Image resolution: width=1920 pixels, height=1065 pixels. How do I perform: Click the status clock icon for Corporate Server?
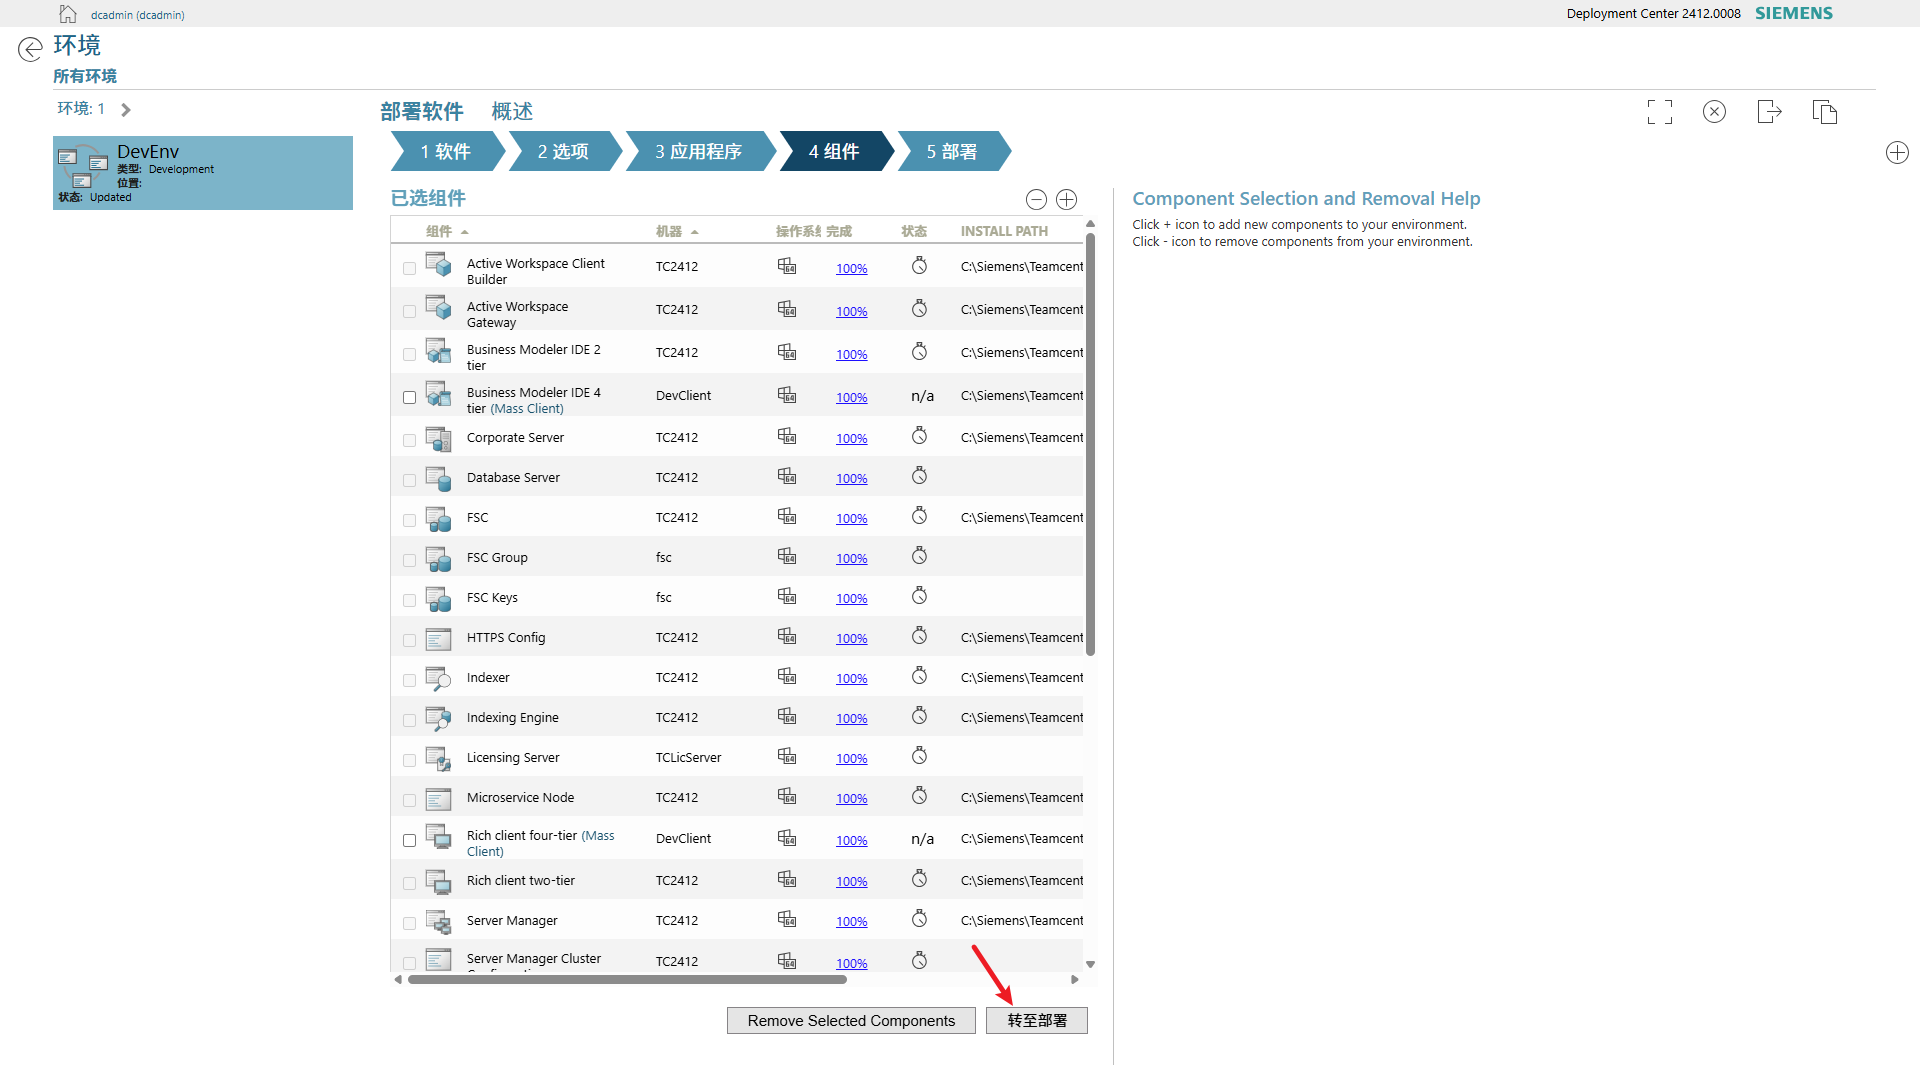click(x=919, y=437)
